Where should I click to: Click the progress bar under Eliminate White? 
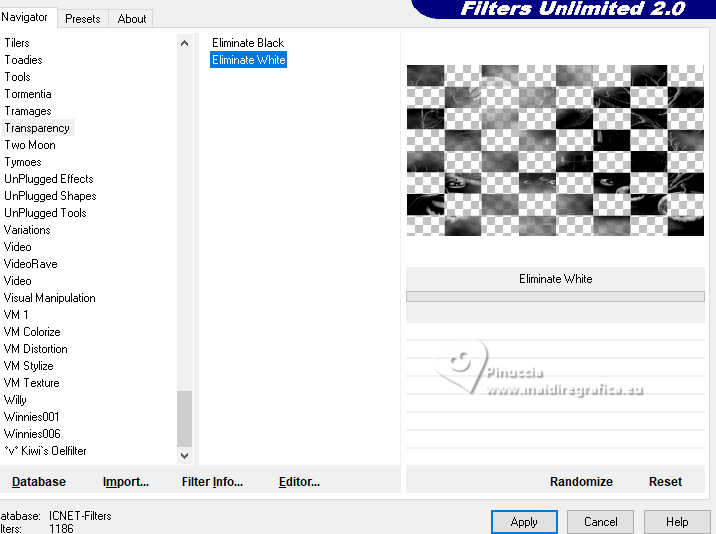555,297
